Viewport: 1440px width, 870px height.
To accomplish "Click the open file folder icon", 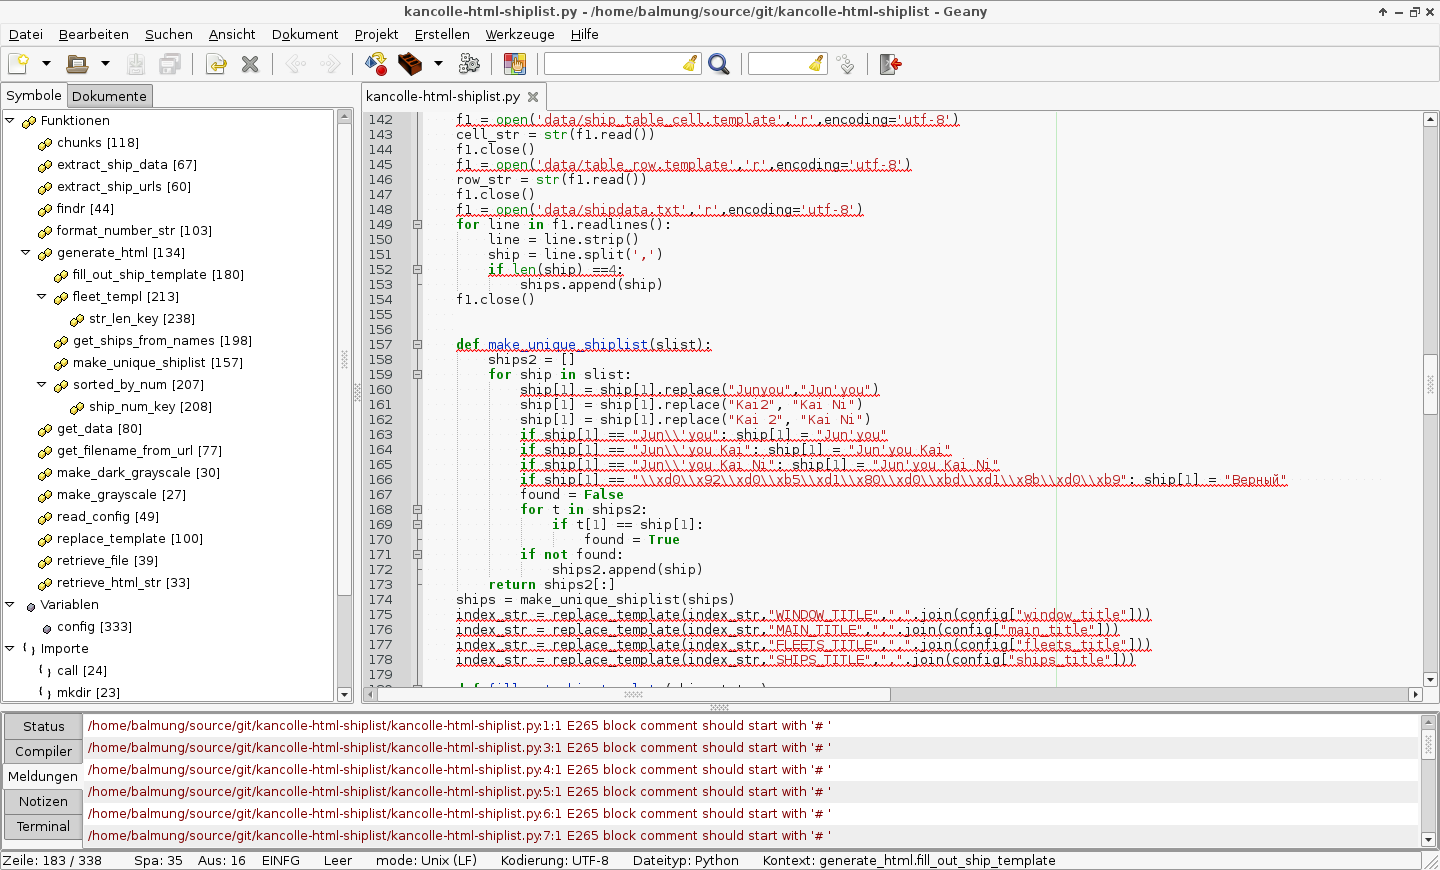I will [x=77, y=64].
